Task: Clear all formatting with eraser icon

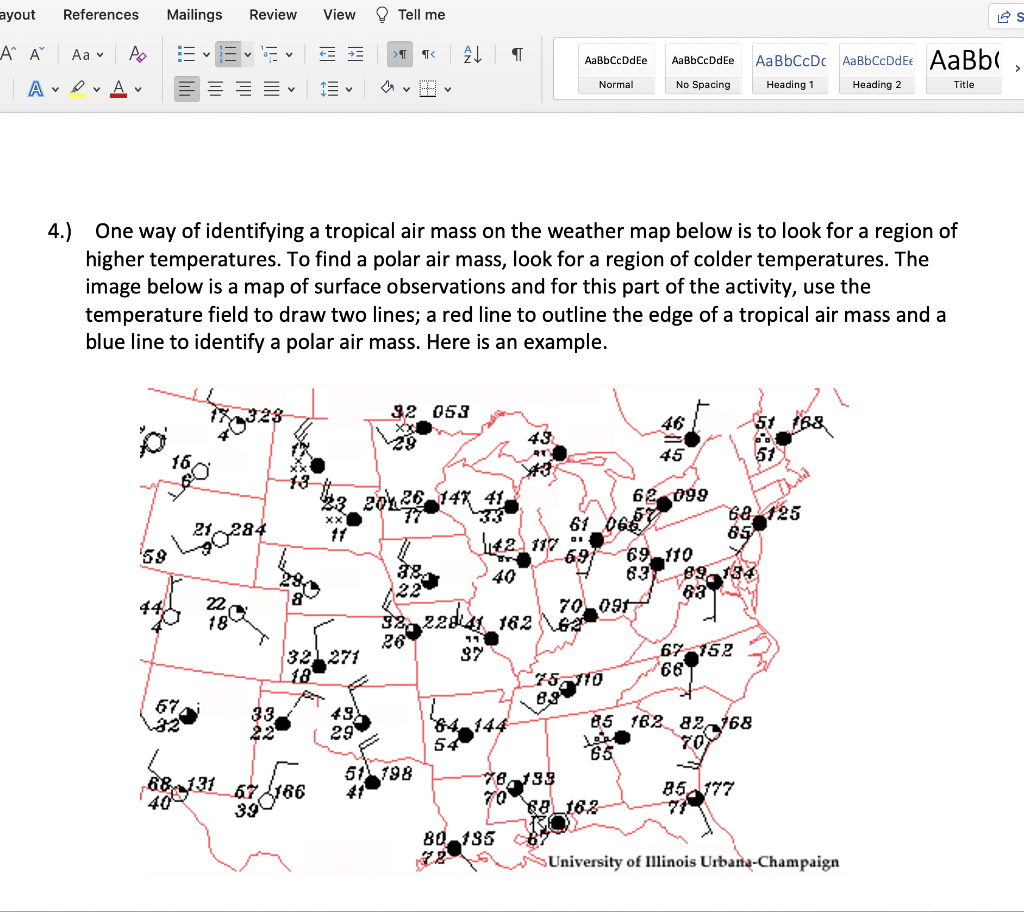Action: coord(137,54)
